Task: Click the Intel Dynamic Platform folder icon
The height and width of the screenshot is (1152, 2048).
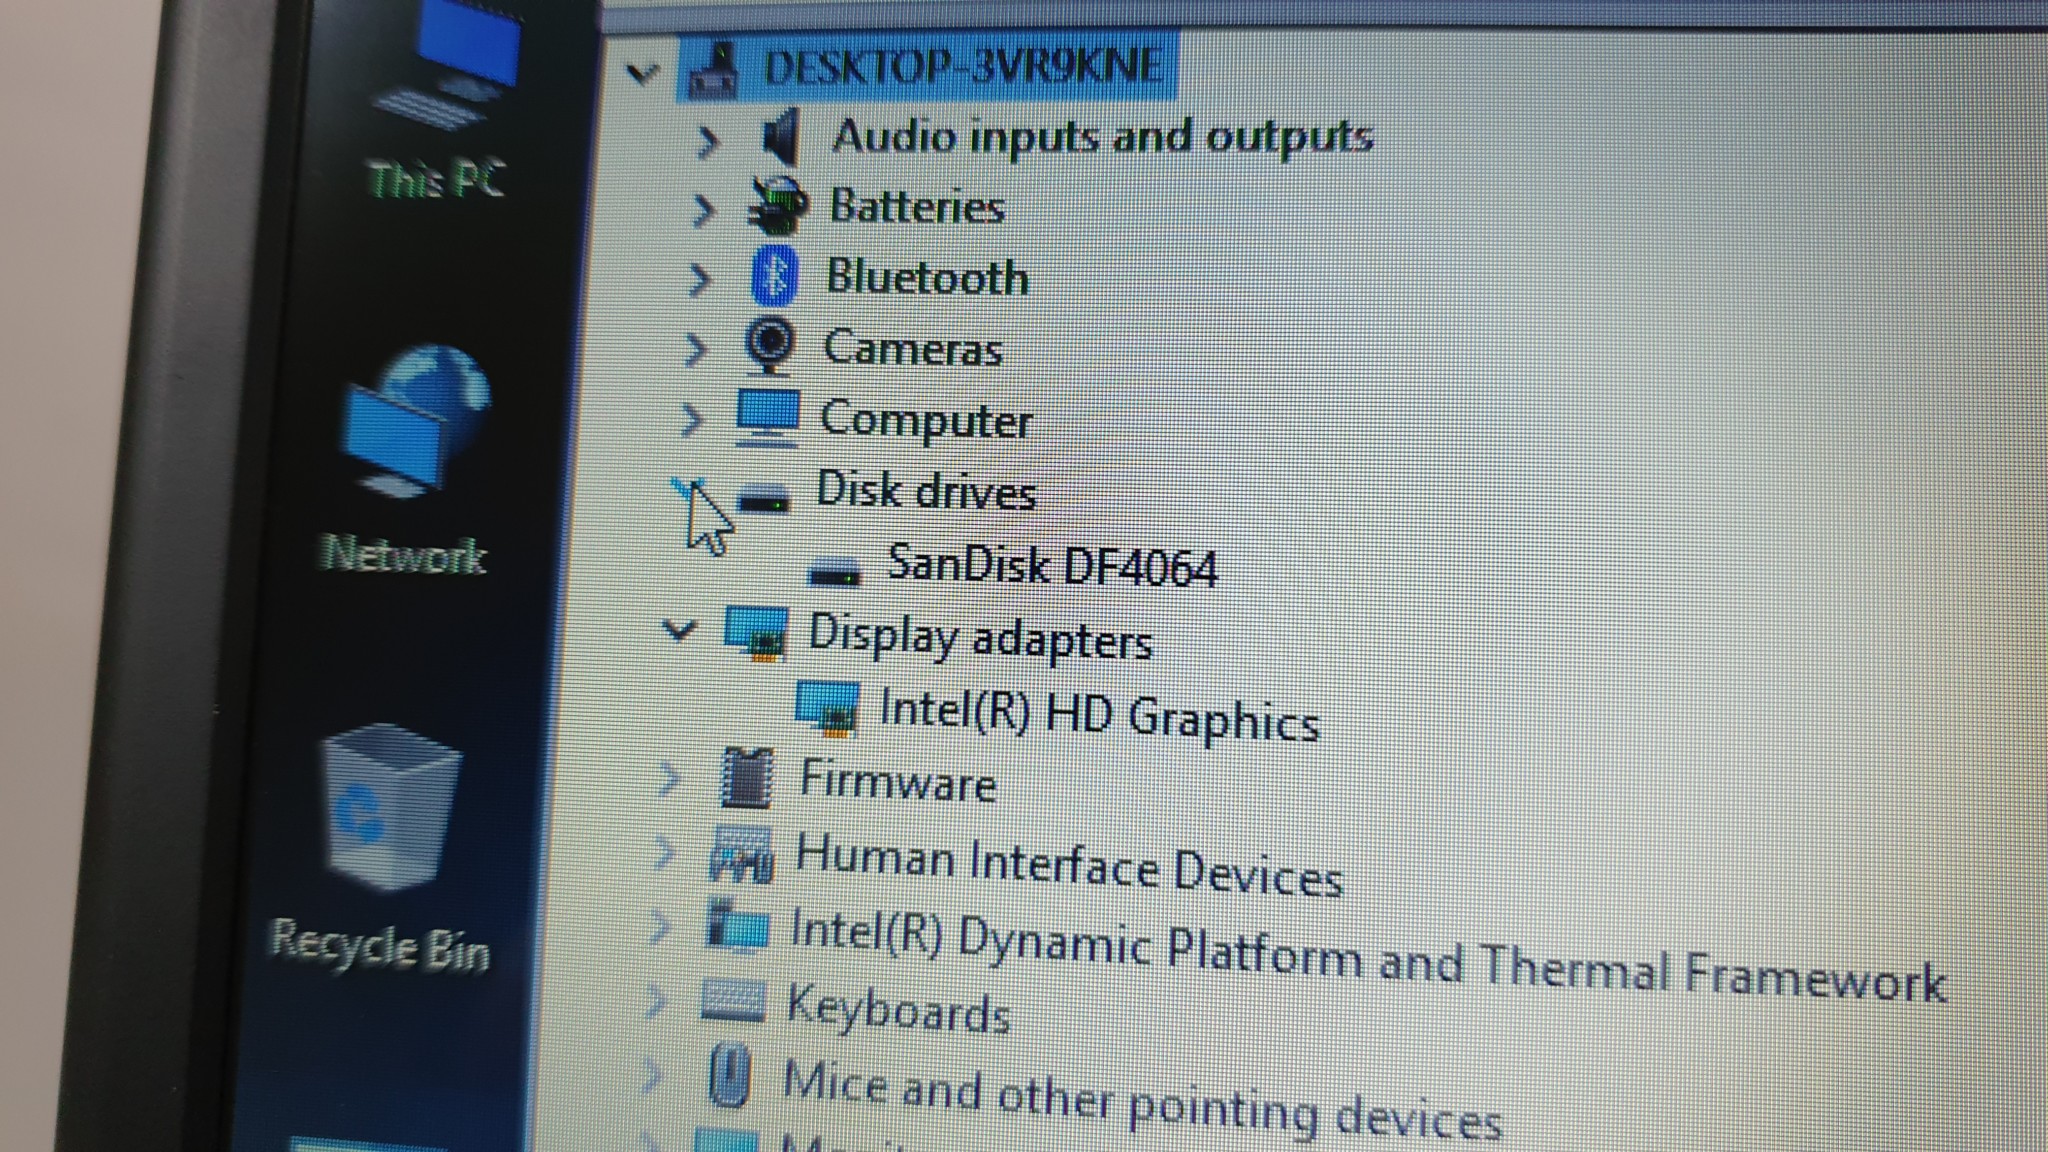Action: (737, 925)
